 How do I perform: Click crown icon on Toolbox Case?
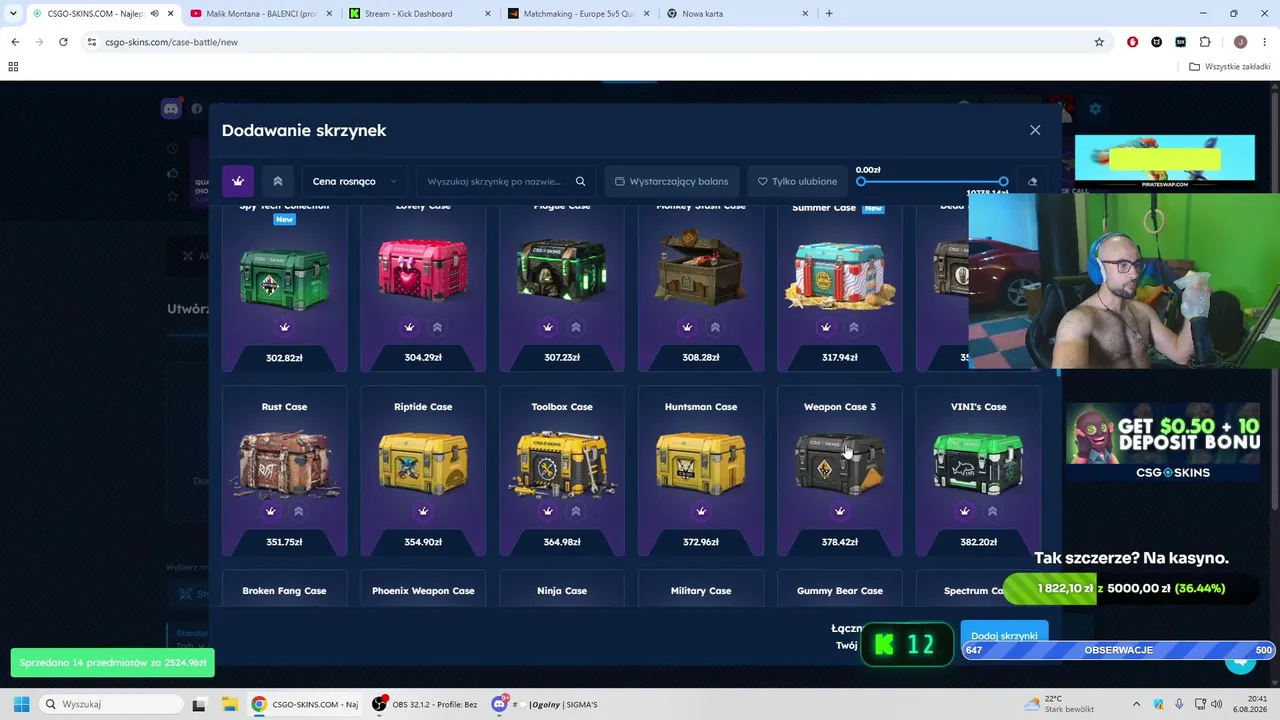548,511
